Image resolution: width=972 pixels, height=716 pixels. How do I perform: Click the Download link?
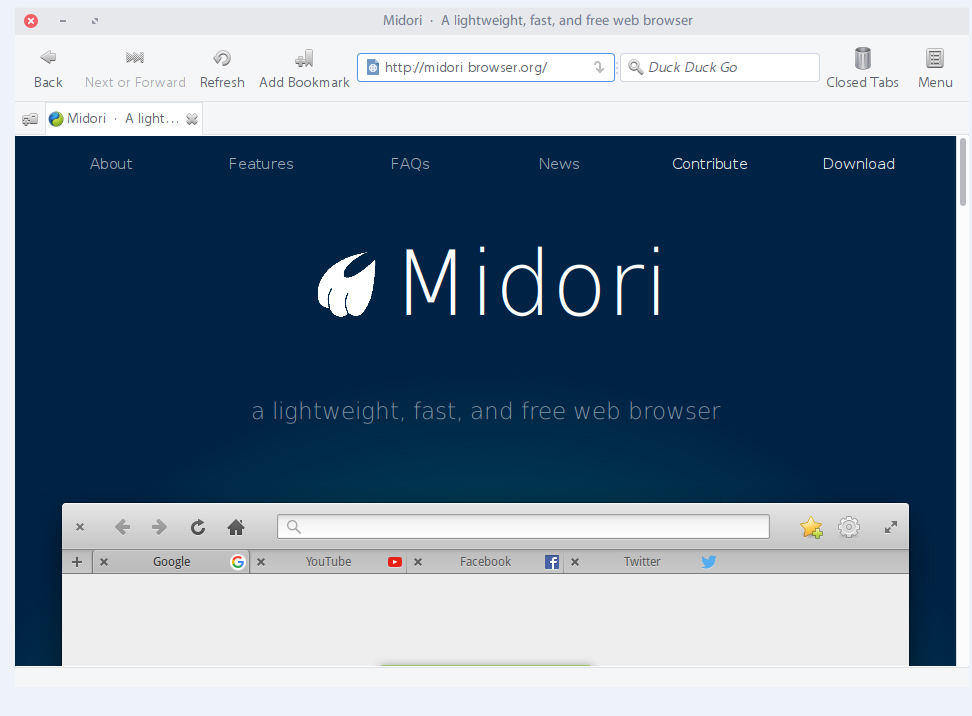859,164
